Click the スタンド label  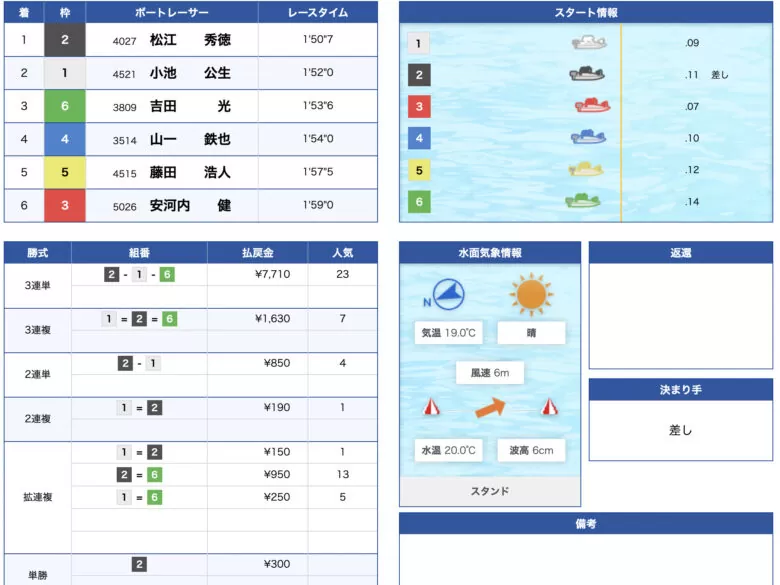click(490, 491)
